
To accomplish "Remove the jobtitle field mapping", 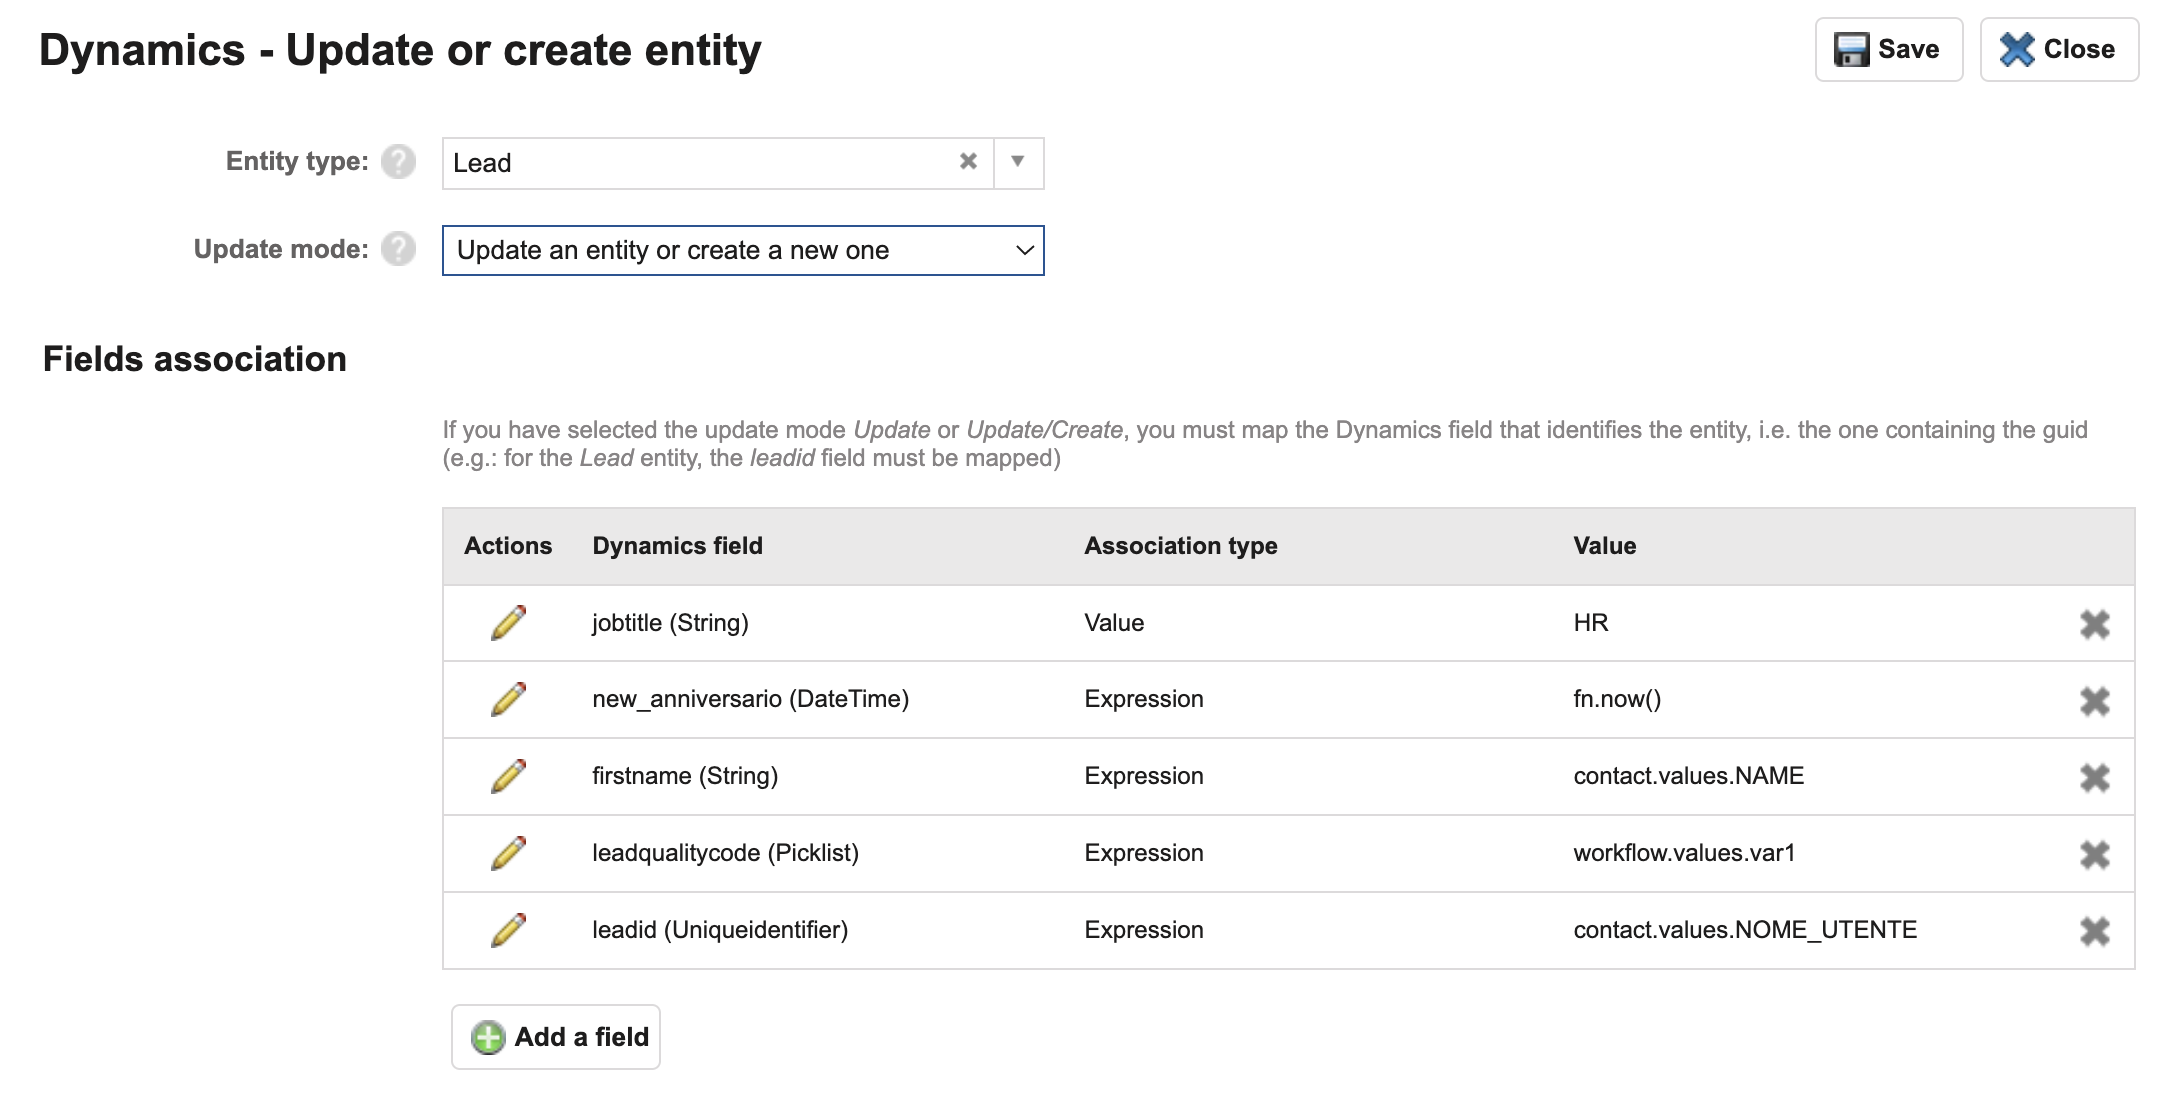I will click(x=2094, y=625).
